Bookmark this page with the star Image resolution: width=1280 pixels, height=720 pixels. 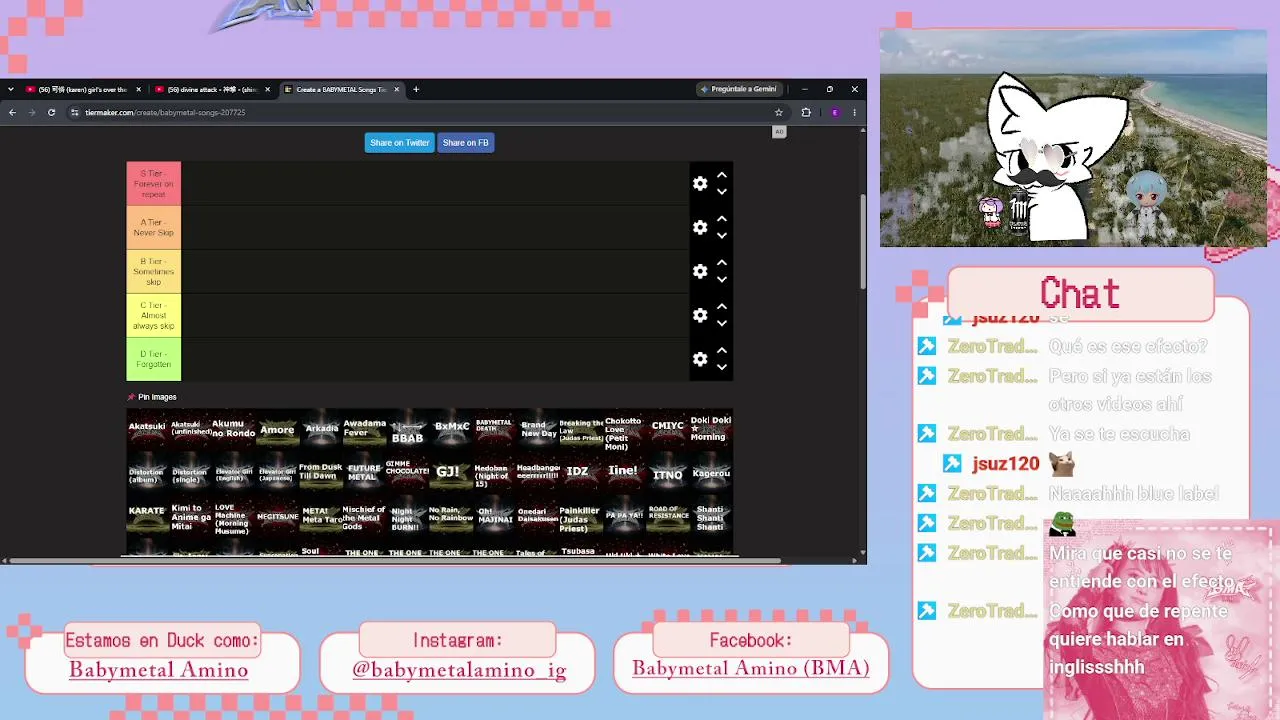(x=778, y=113)
